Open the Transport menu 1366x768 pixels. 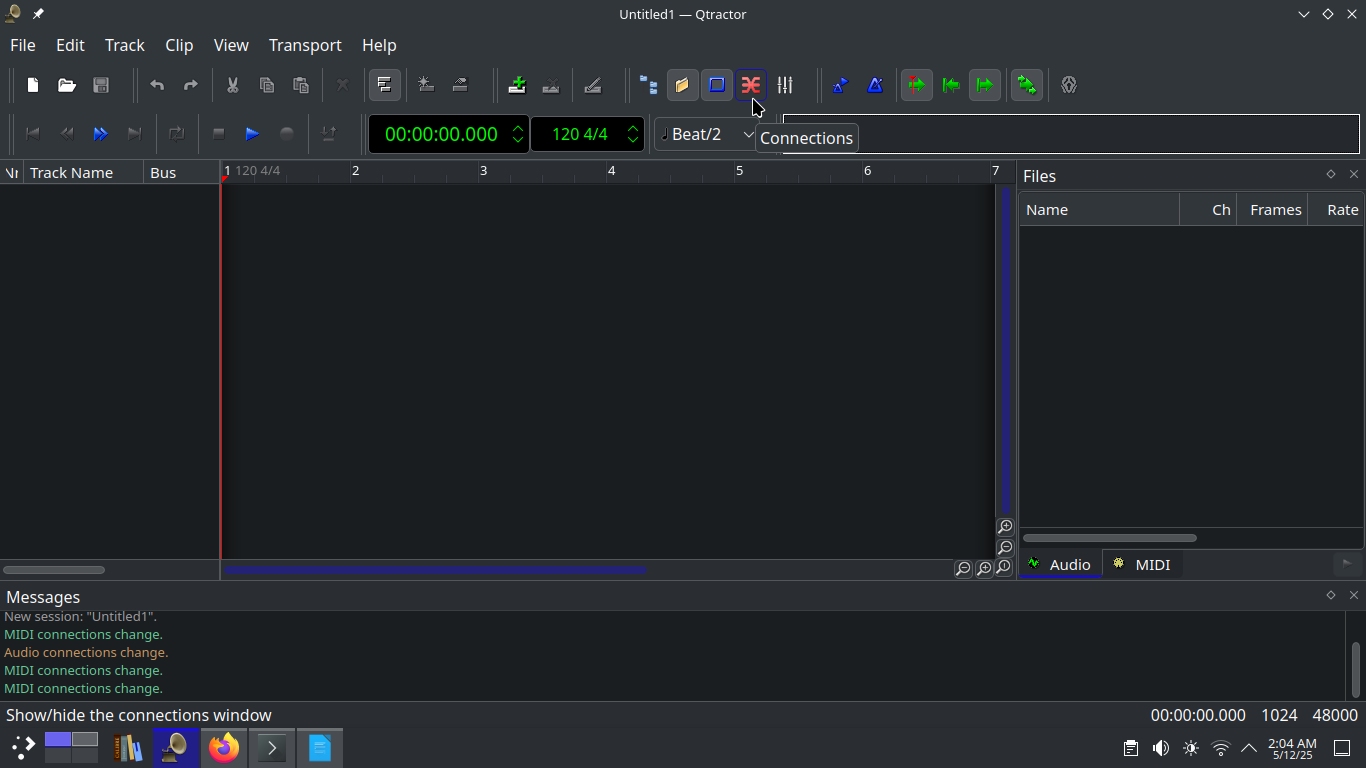[x=305, y=45]
